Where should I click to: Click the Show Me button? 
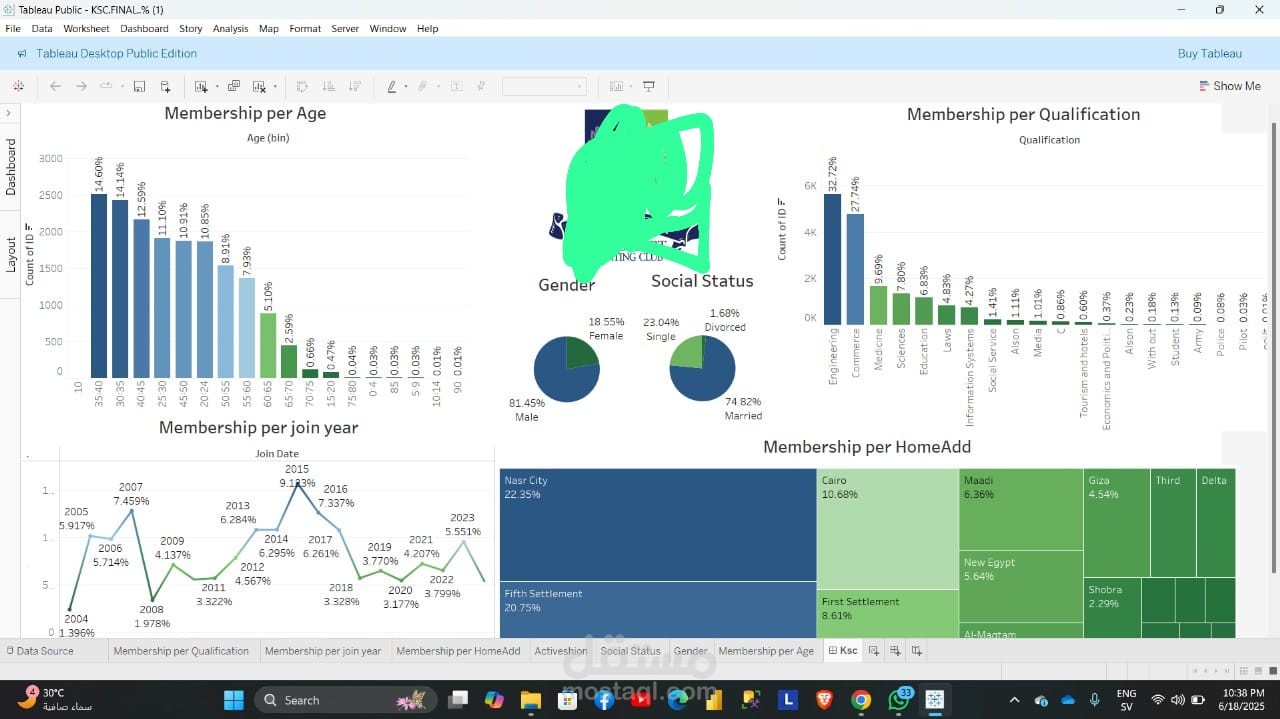tap(1230, 86)
